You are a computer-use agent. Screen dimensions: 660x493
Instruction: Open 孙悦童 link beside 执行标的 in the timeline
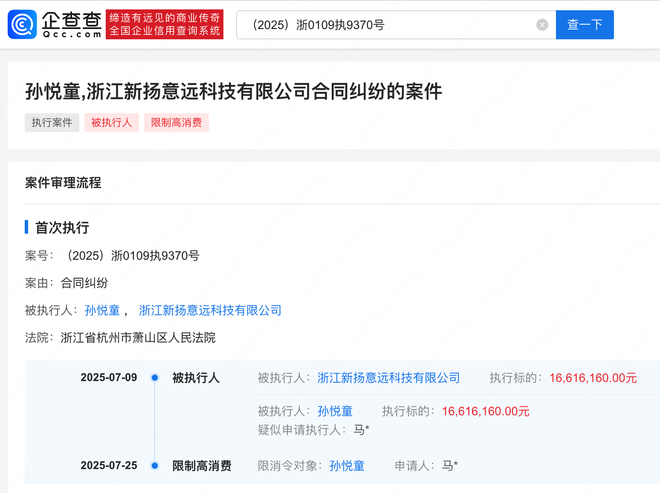(335, 411)
